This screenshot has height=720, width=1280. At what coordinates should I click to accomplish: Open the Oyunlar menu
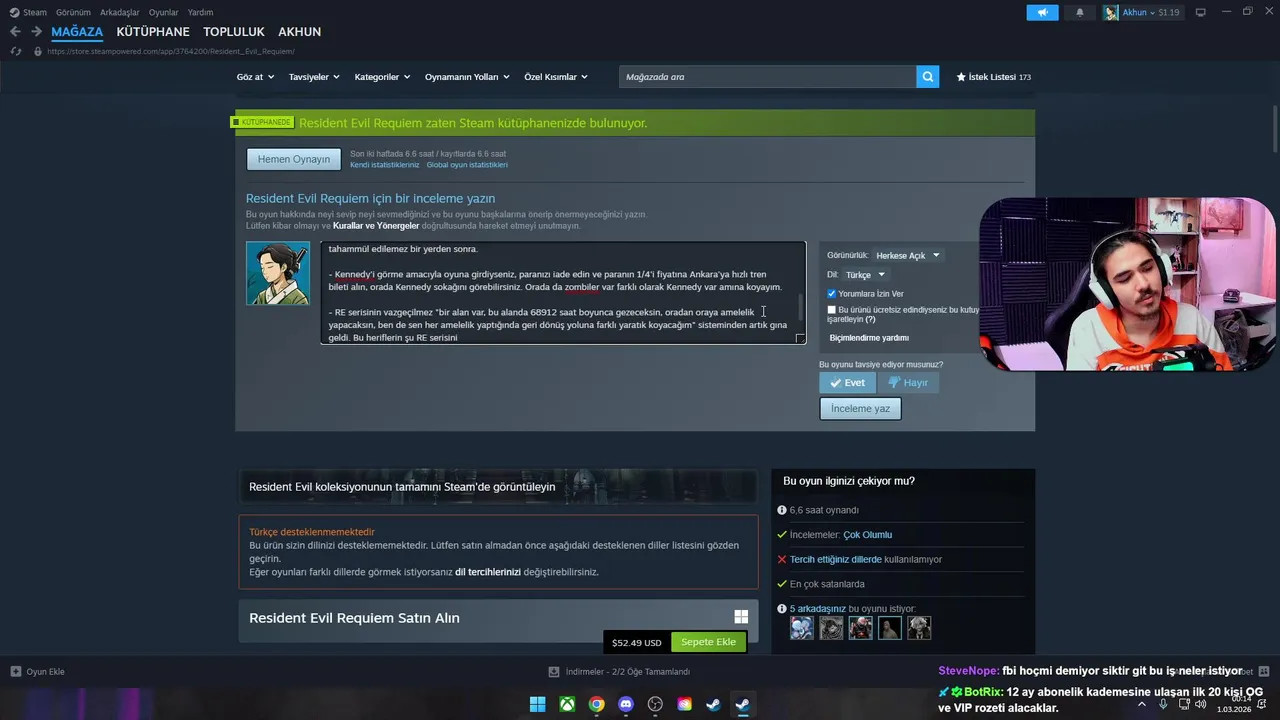pos(163,12)
